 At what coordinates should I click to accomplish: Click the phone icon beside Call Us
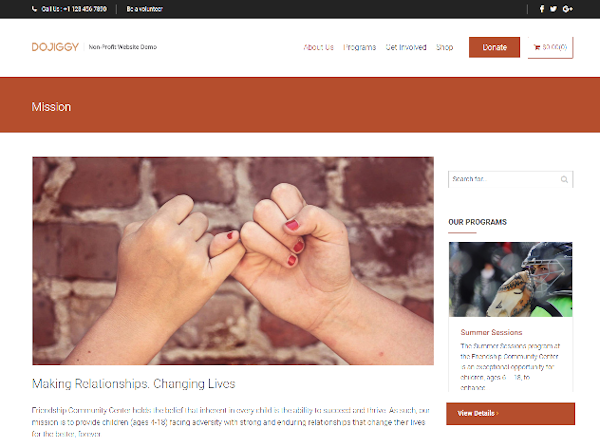[34, 9]
